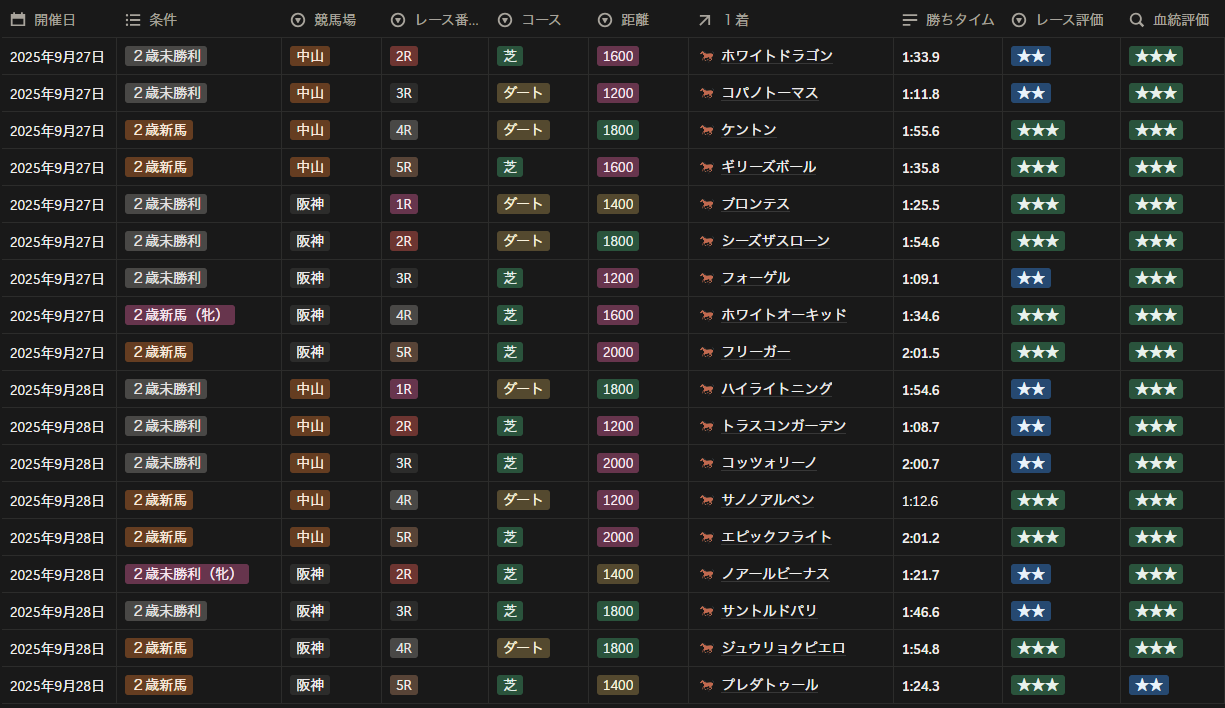Click horse icon next to ホワイトドラゴン
This screenshot has height=708, width=1225.
coord(707,57)
